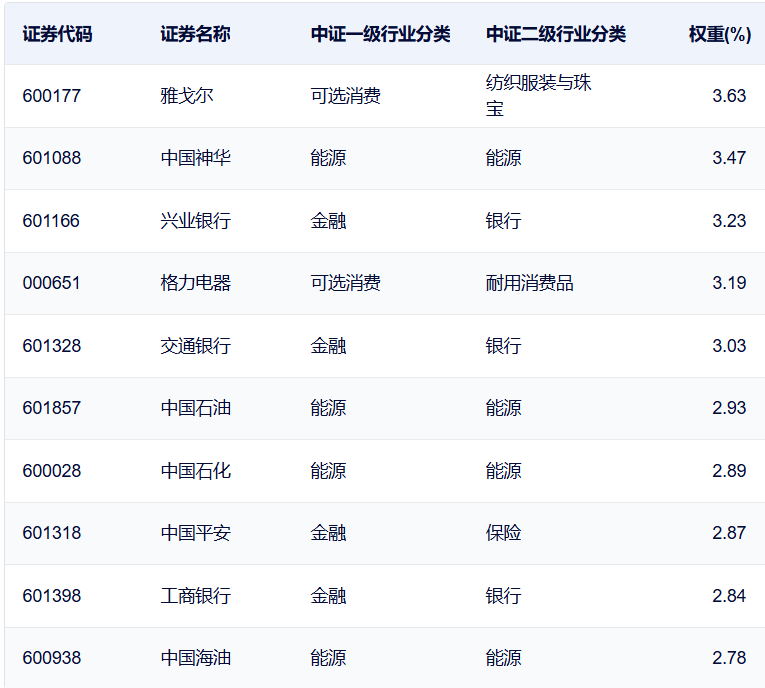Image resolution: width=765 pixels, height=688 pixels.
Task: Select the name 格力电器
Action: (x=196, y=283)
